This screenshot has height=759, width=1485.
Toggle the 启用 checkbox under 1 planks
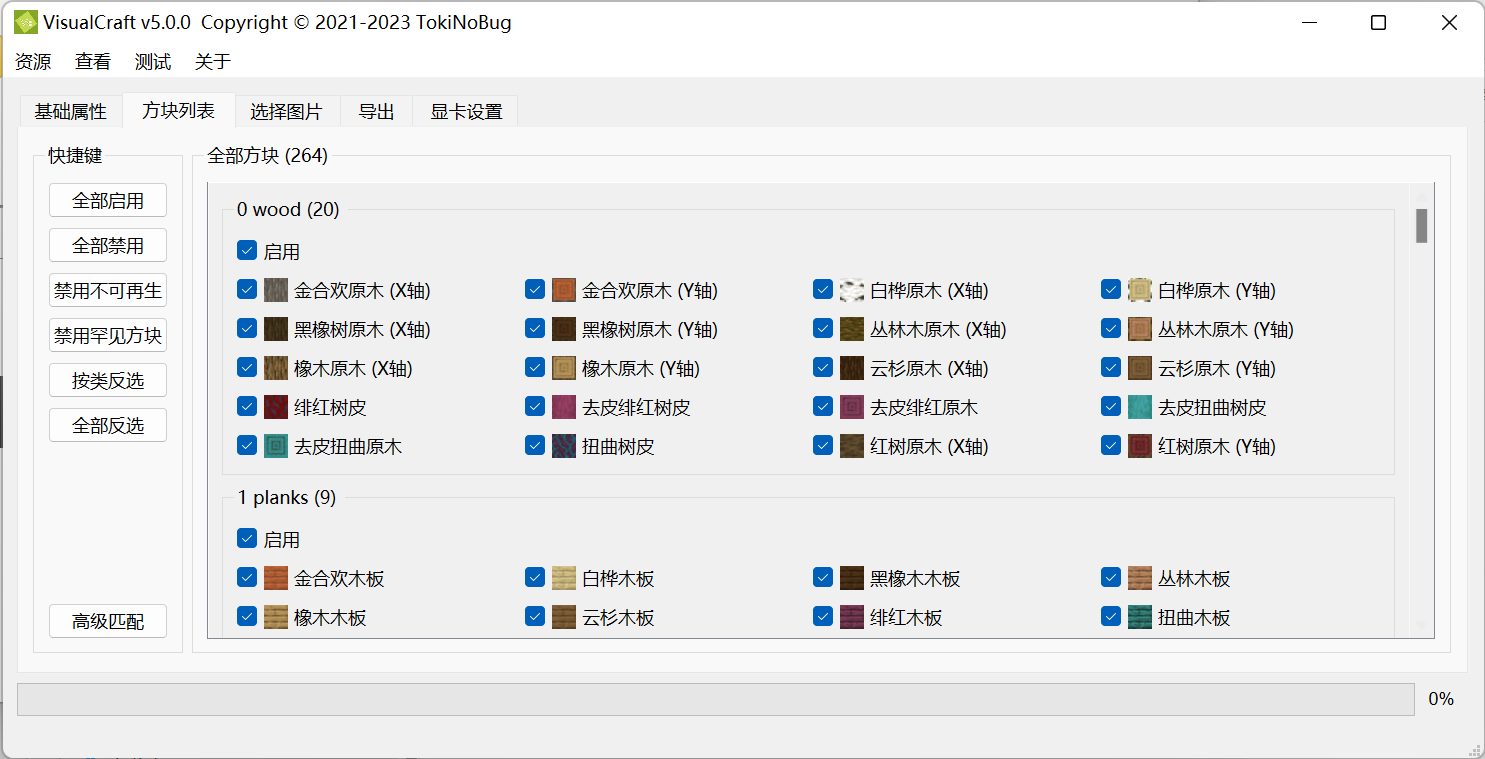(247, 539)
